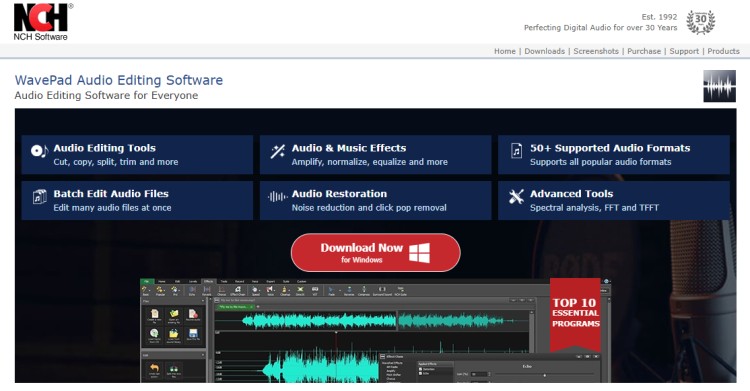Click 'Audio Editing Software for Everyone' subtitle
The width and height of the screenshot is (750, 391).
tap(106, 95)
